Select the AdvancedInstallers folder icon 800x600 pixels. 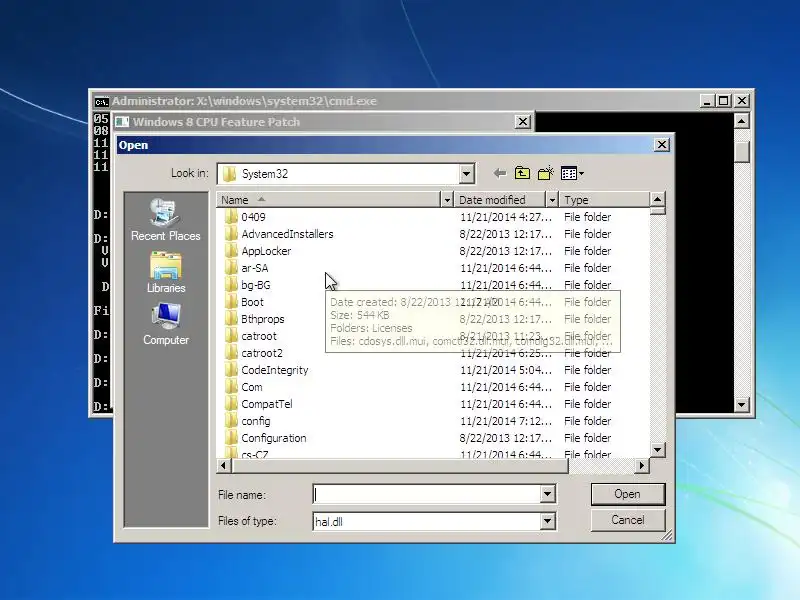point(231,234)
